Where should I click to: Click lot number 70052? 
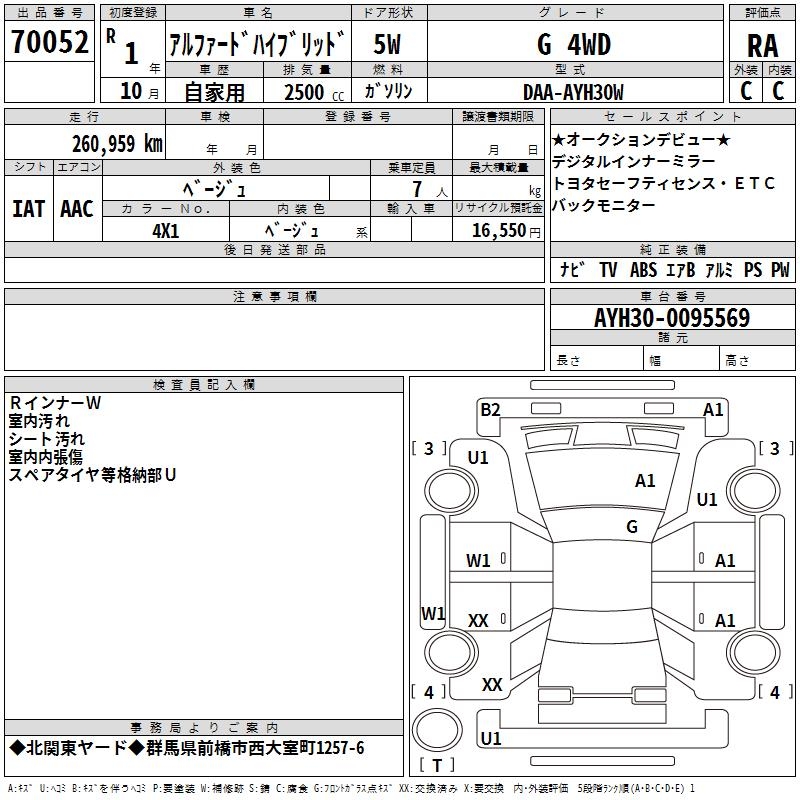[x=50, y=41]
